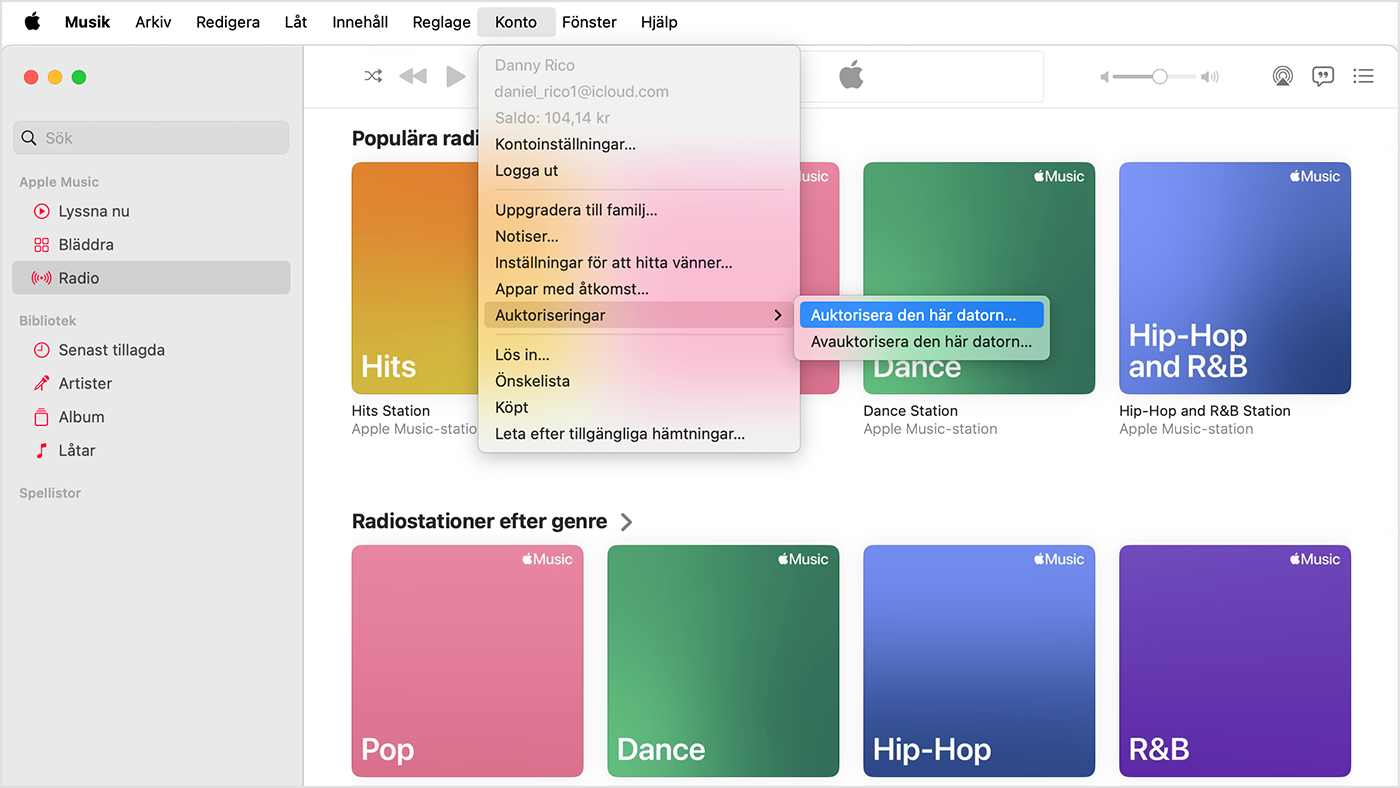Open the Hjälp menu
This screenshot has height=788, width=1400.
point(659,22)
